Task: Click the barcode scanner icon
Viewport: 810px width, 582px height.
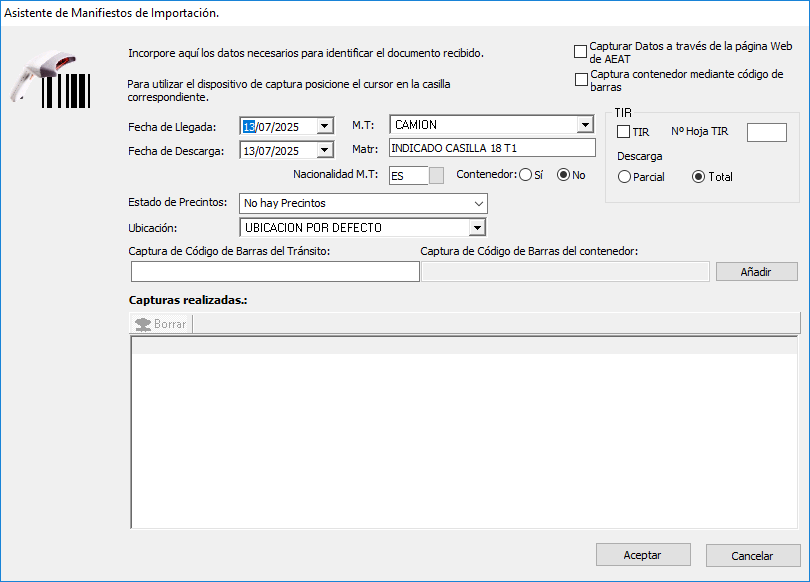Action: click(x=50, y=77)
